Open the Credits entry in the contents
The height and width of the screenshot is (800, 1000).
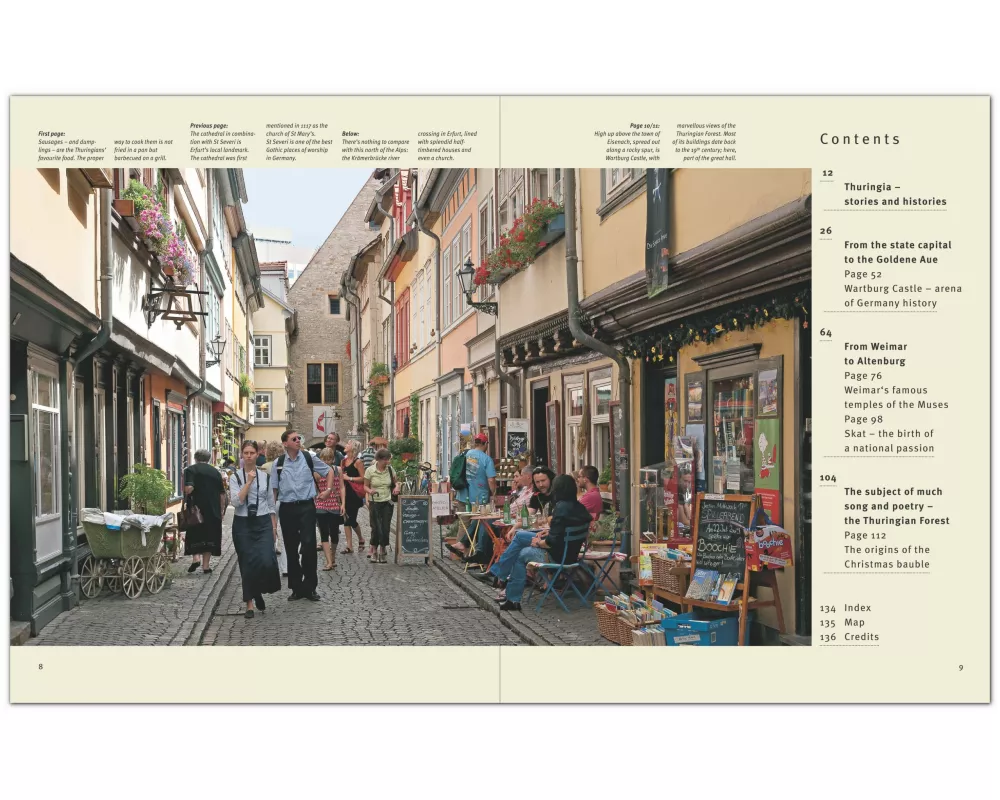(x=860, y=637)
